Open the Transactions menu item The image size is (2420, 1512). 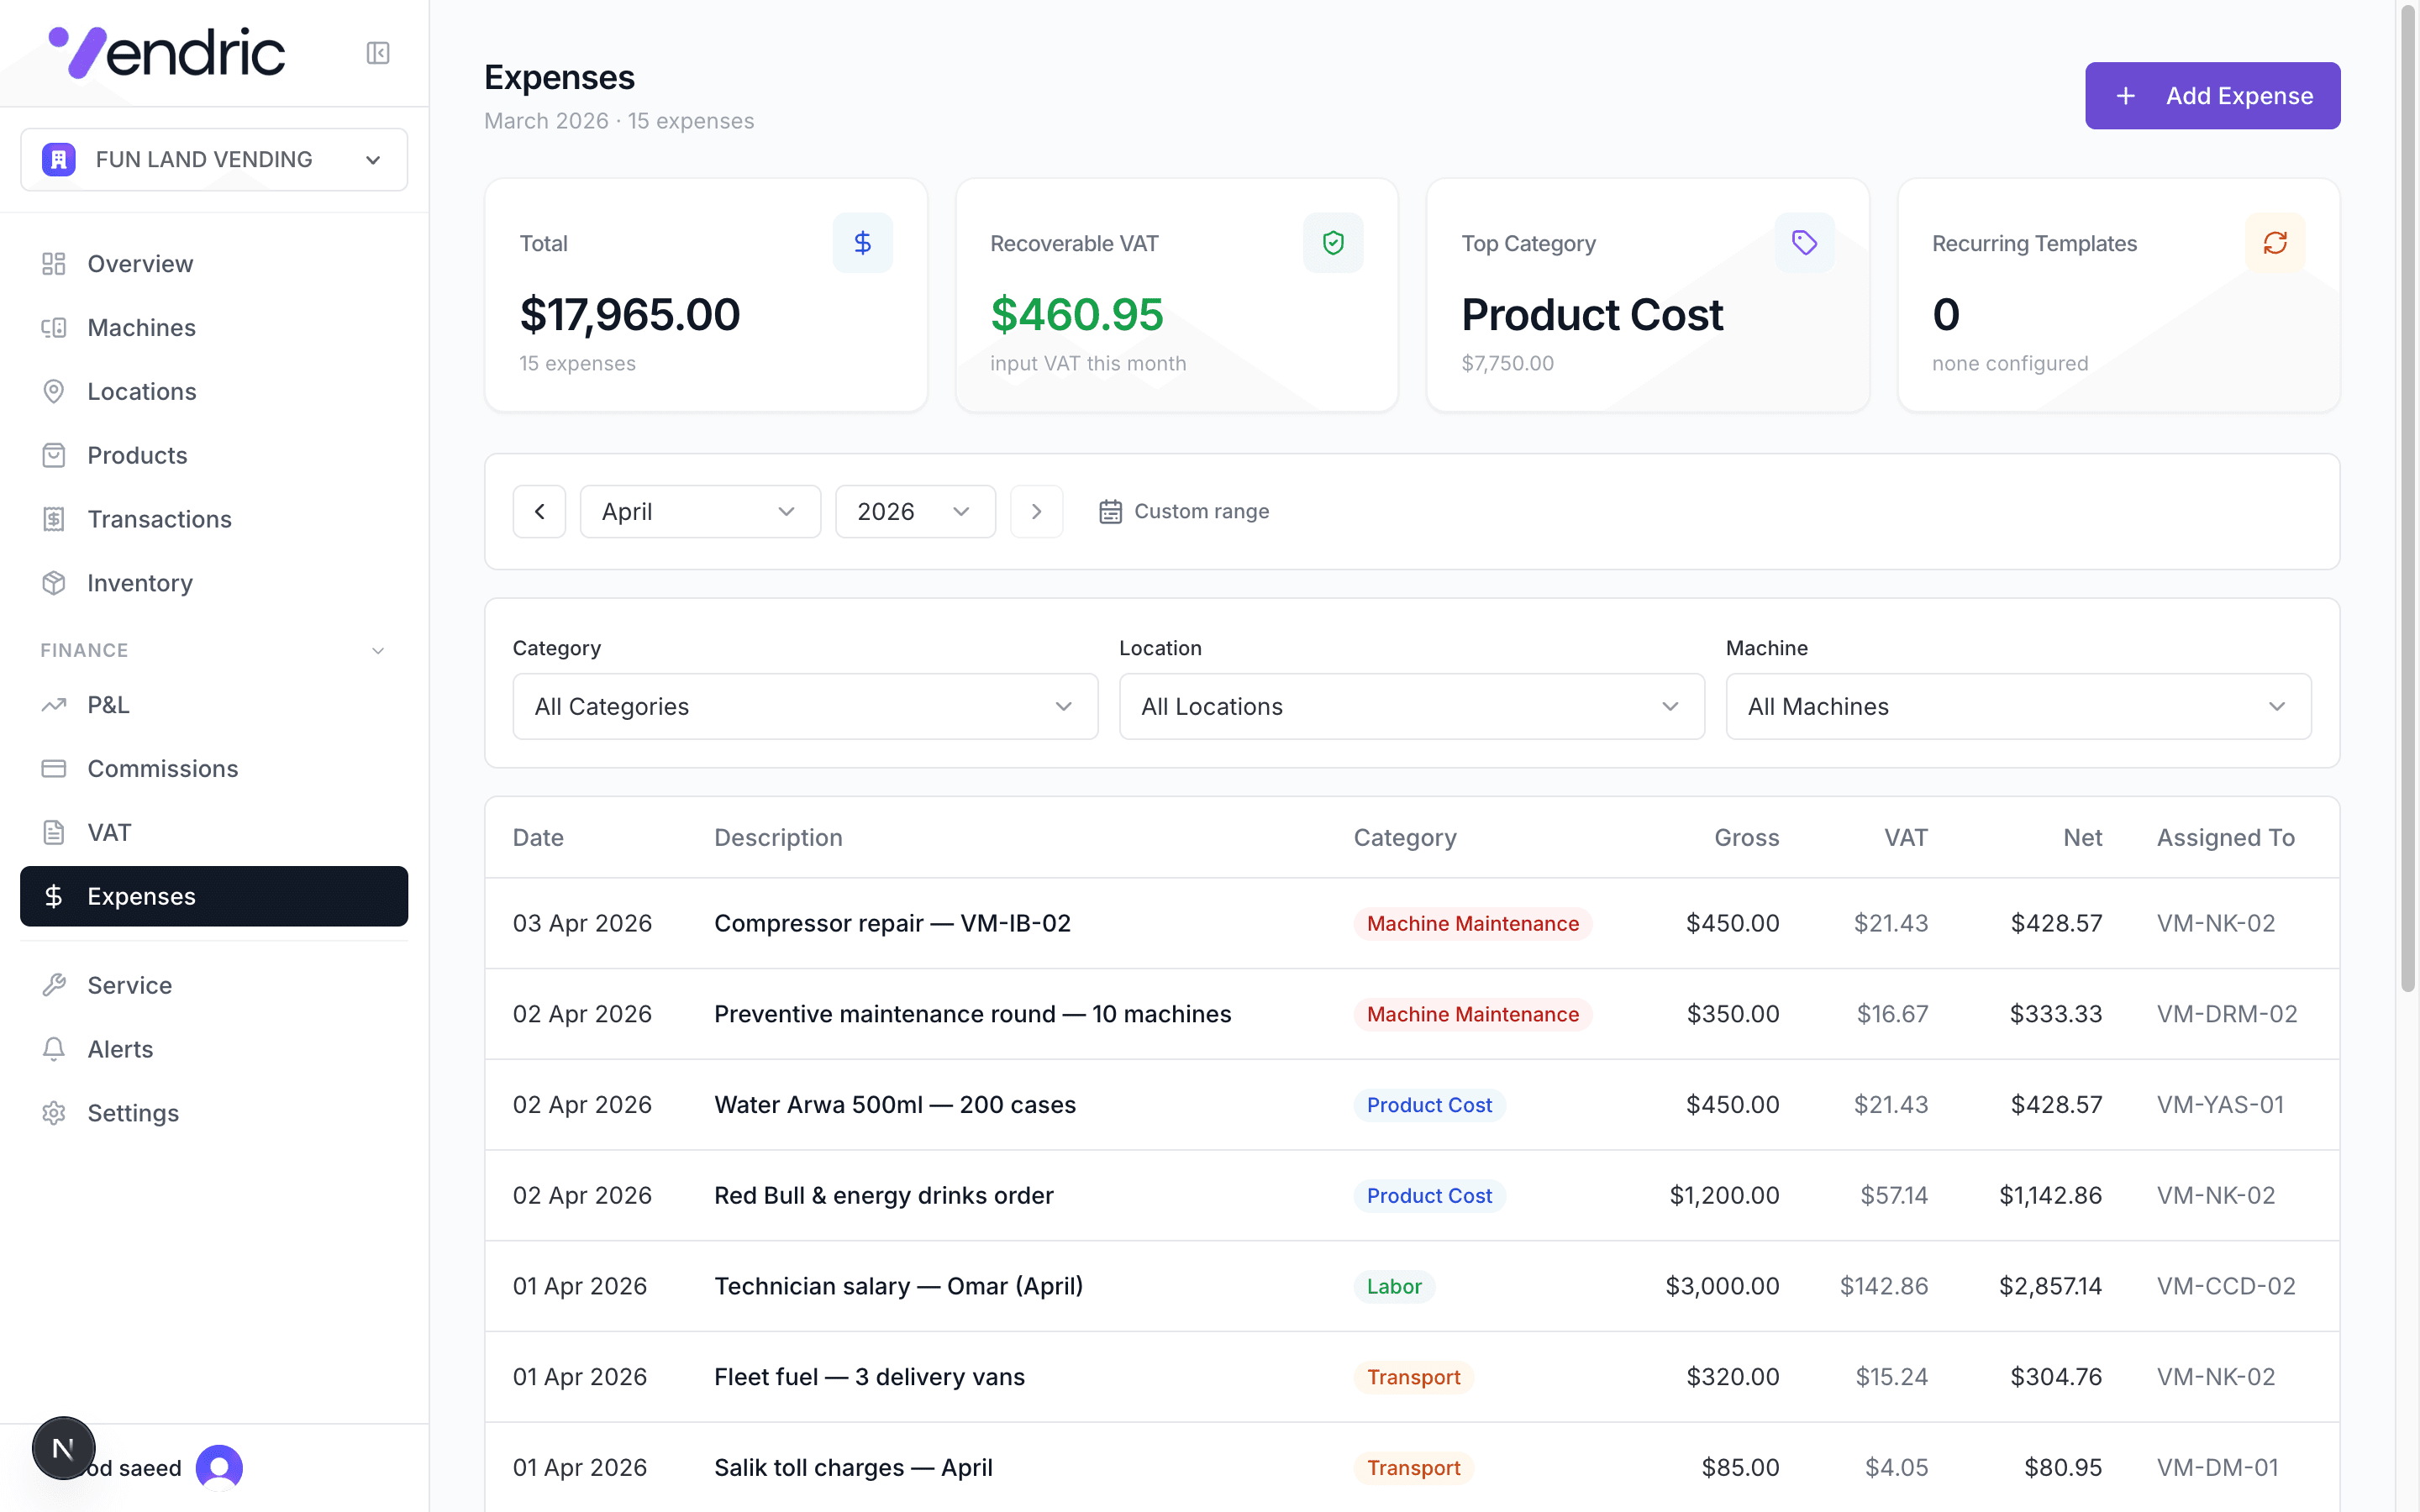click(x=159, y=519)
